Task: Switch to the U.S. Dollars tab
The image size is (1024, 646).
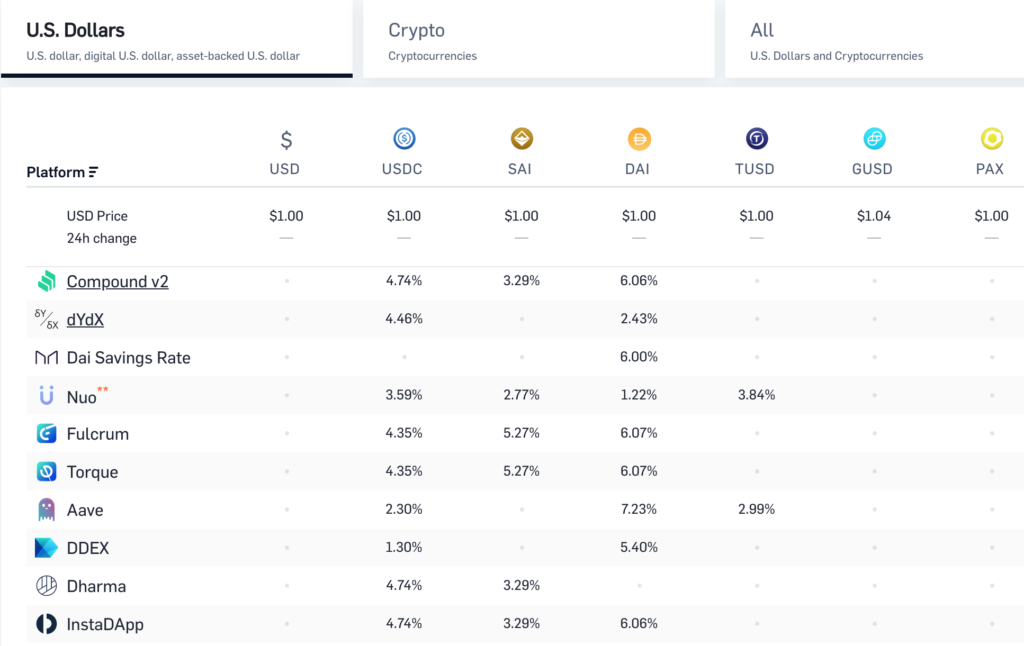Action: click(x=177, y=39)
